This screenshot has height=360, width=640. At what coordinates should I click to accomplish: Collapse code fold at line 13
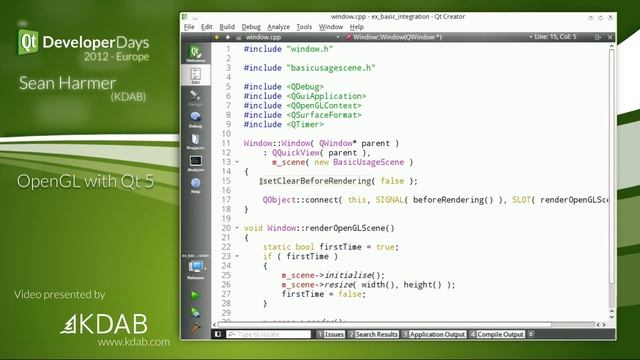[x=237, y=162]
